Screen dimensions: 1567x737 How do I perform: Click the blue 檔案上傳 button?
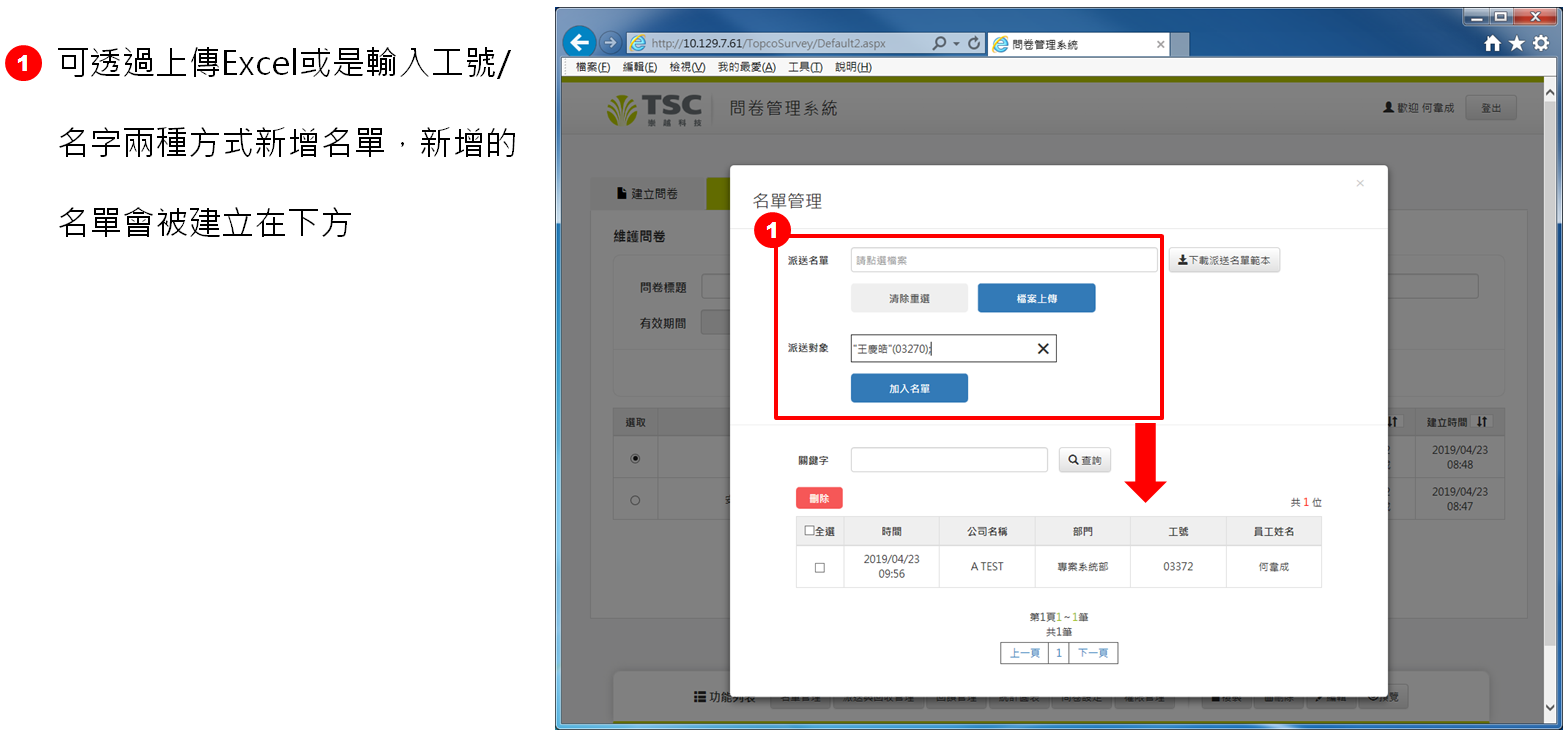(x=1036, y=298)
